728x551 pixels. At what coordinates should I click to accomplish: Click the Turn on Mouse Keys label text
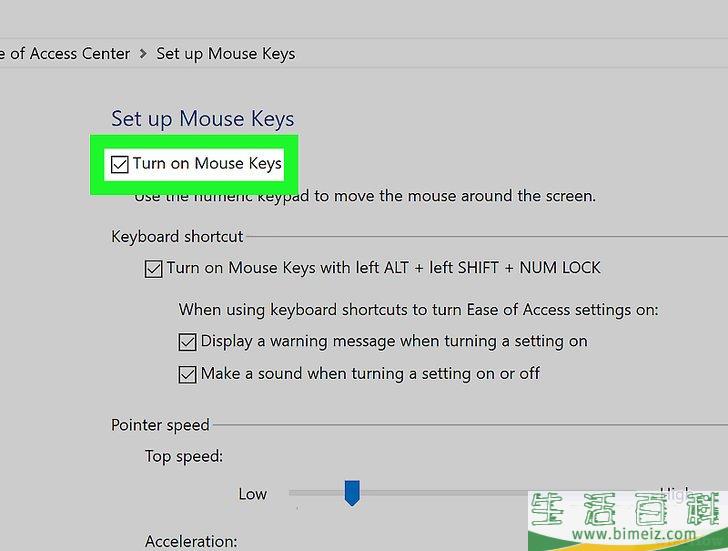pos(207,164)
